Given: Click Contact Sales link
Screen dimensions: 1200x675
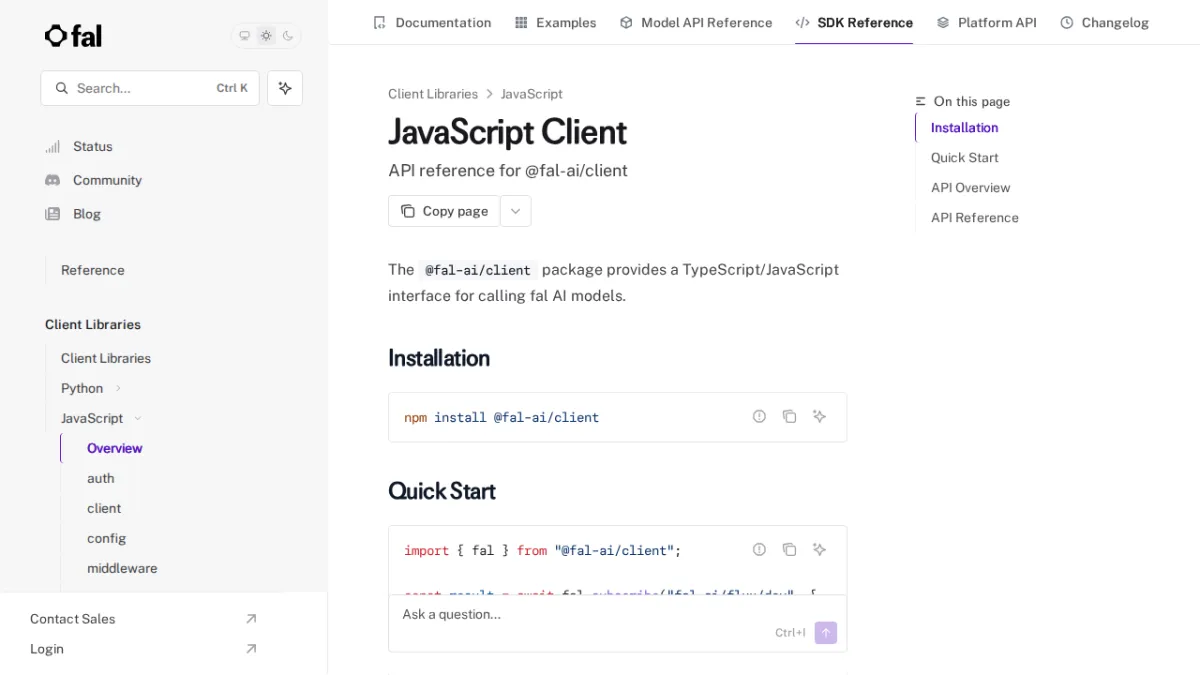Looking at the screenshot, I should coord(143,619).
